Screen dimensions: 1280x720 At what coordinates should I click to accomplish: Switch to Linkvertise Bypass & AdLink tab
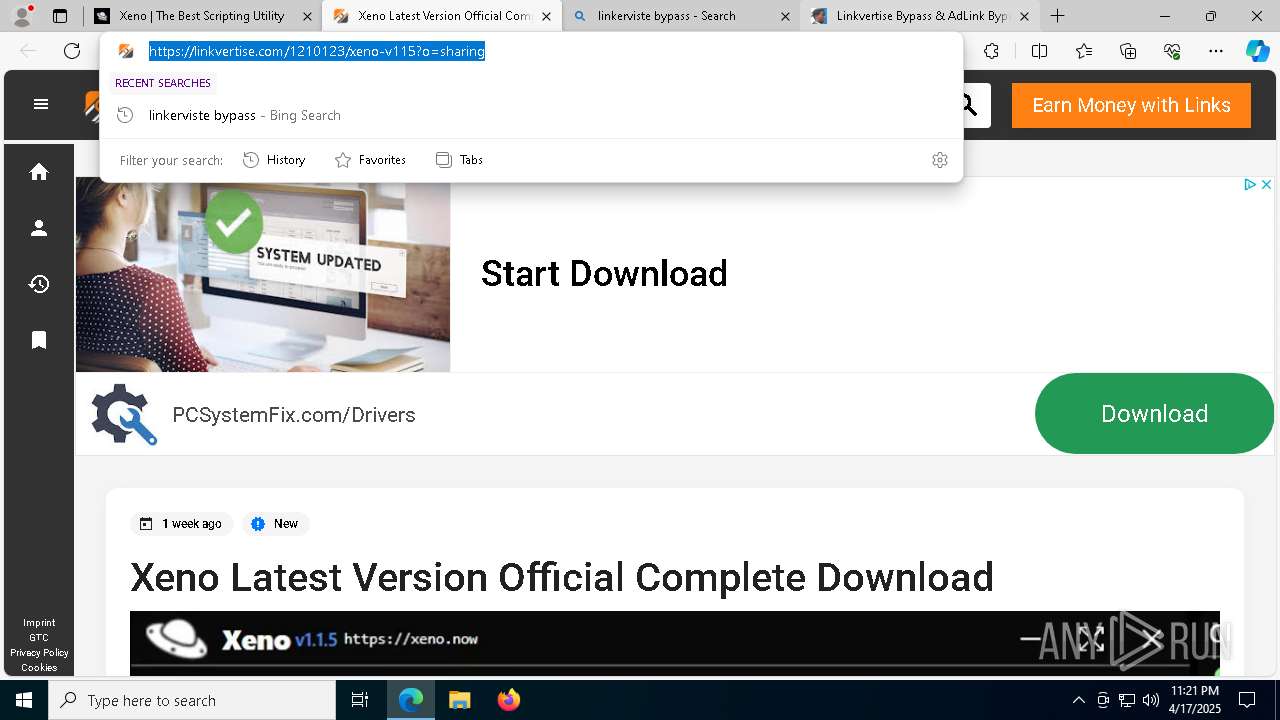point(920,16)
